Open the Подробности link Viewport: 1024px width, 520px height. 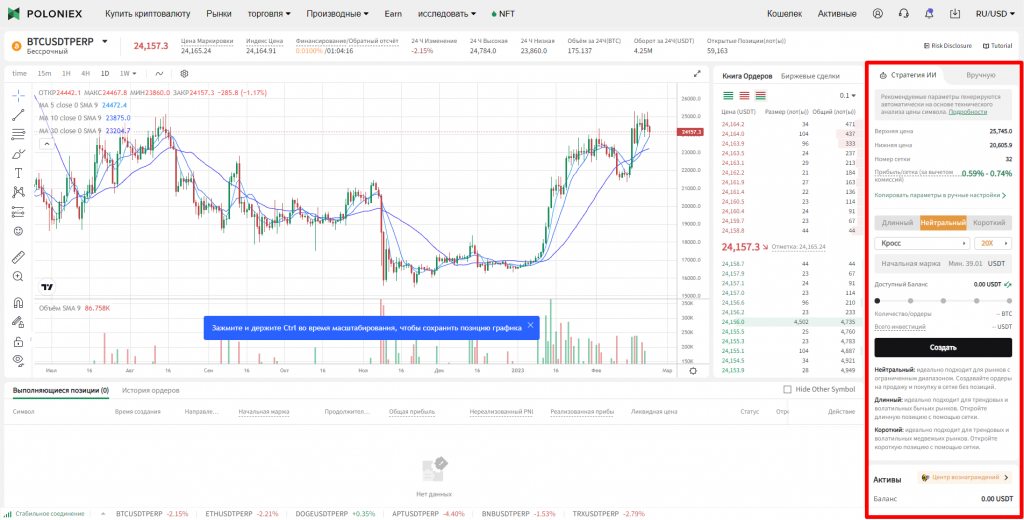coord(967,112)
